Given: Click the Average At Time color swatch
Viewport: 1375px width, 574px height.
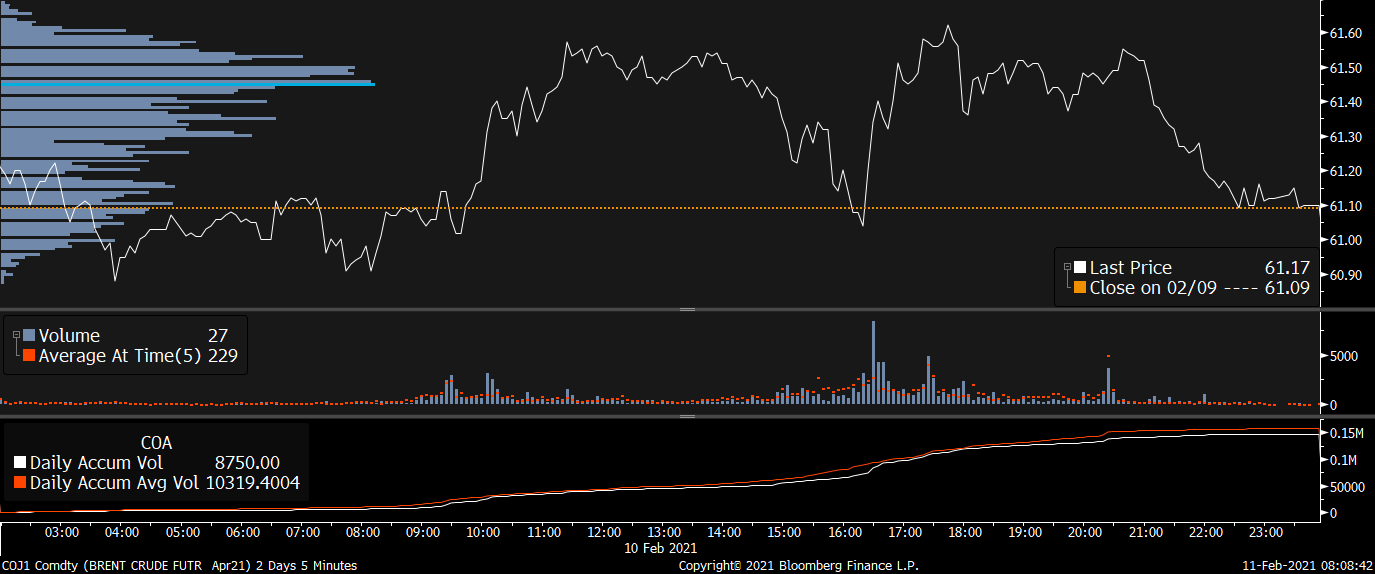Looking at the screenshot, I should [x=28, y=355].
